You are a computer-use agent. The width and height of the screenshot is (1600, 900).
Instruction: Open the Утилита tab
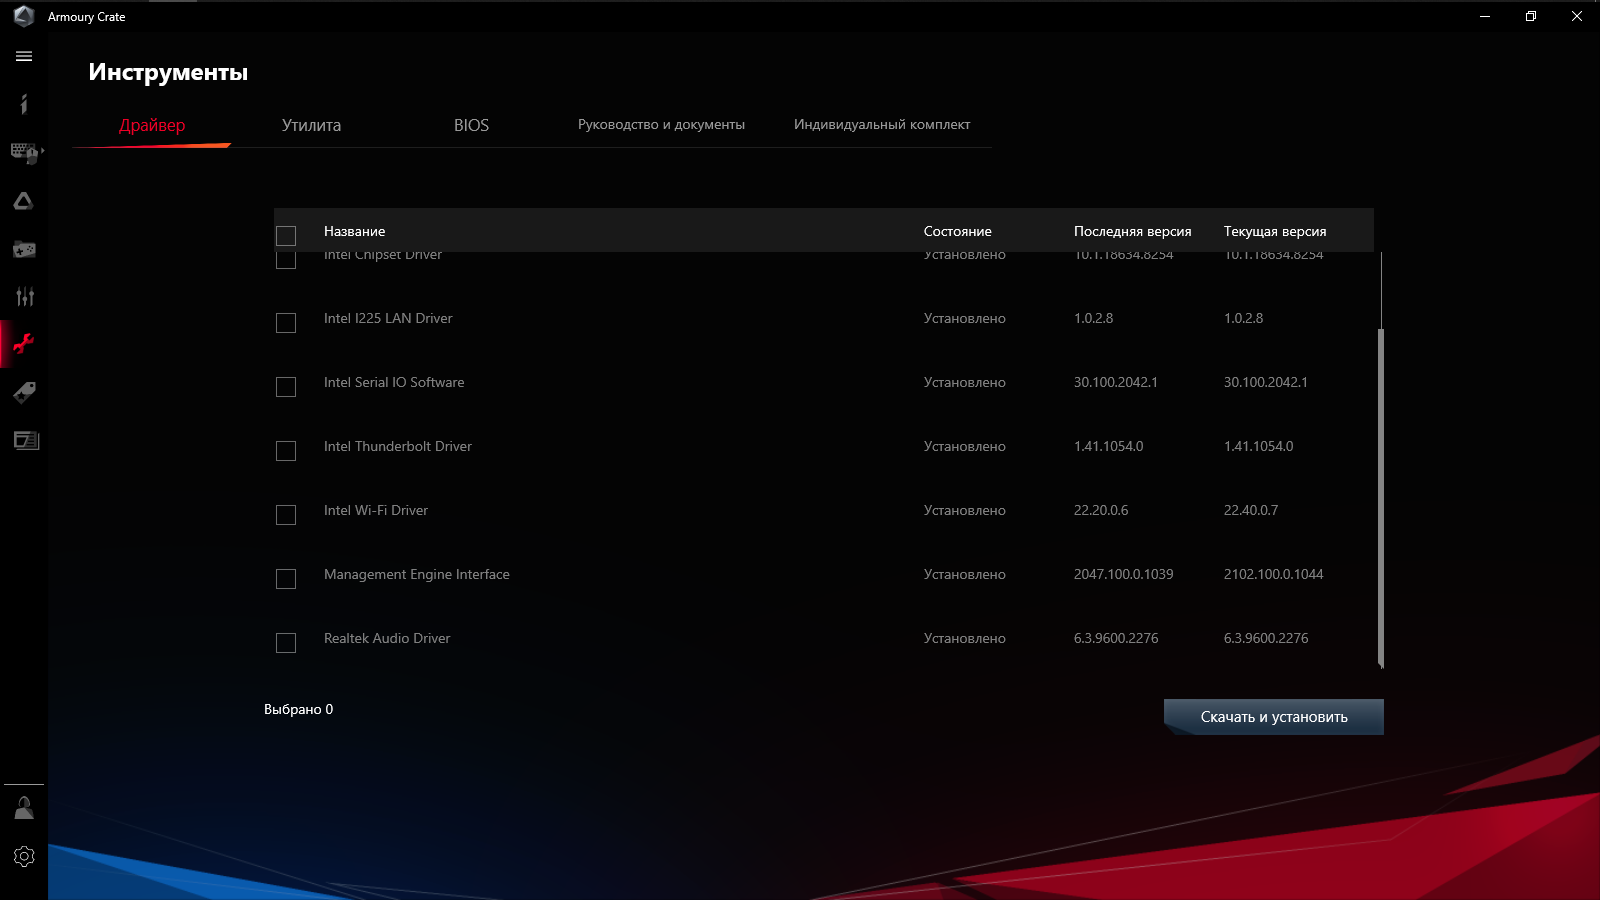pos(311,125)
